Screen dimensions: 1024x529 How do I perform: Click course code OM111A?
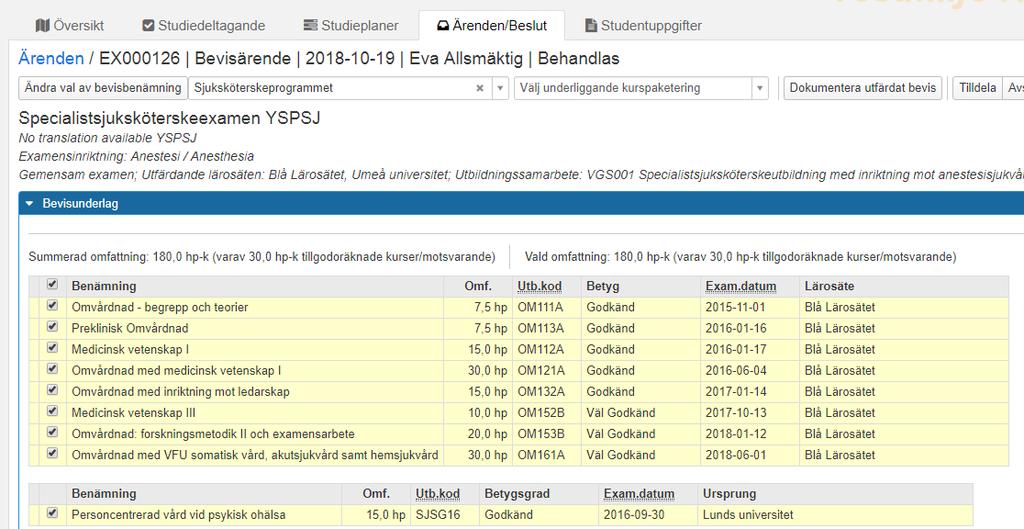(540, 307)
